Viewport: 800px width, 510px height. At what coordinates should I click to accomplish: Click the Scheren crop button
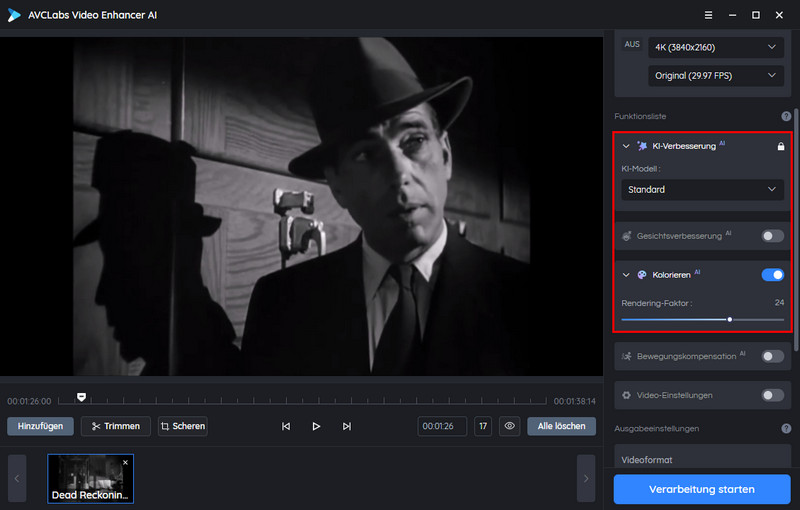click(x=183, y=426)
